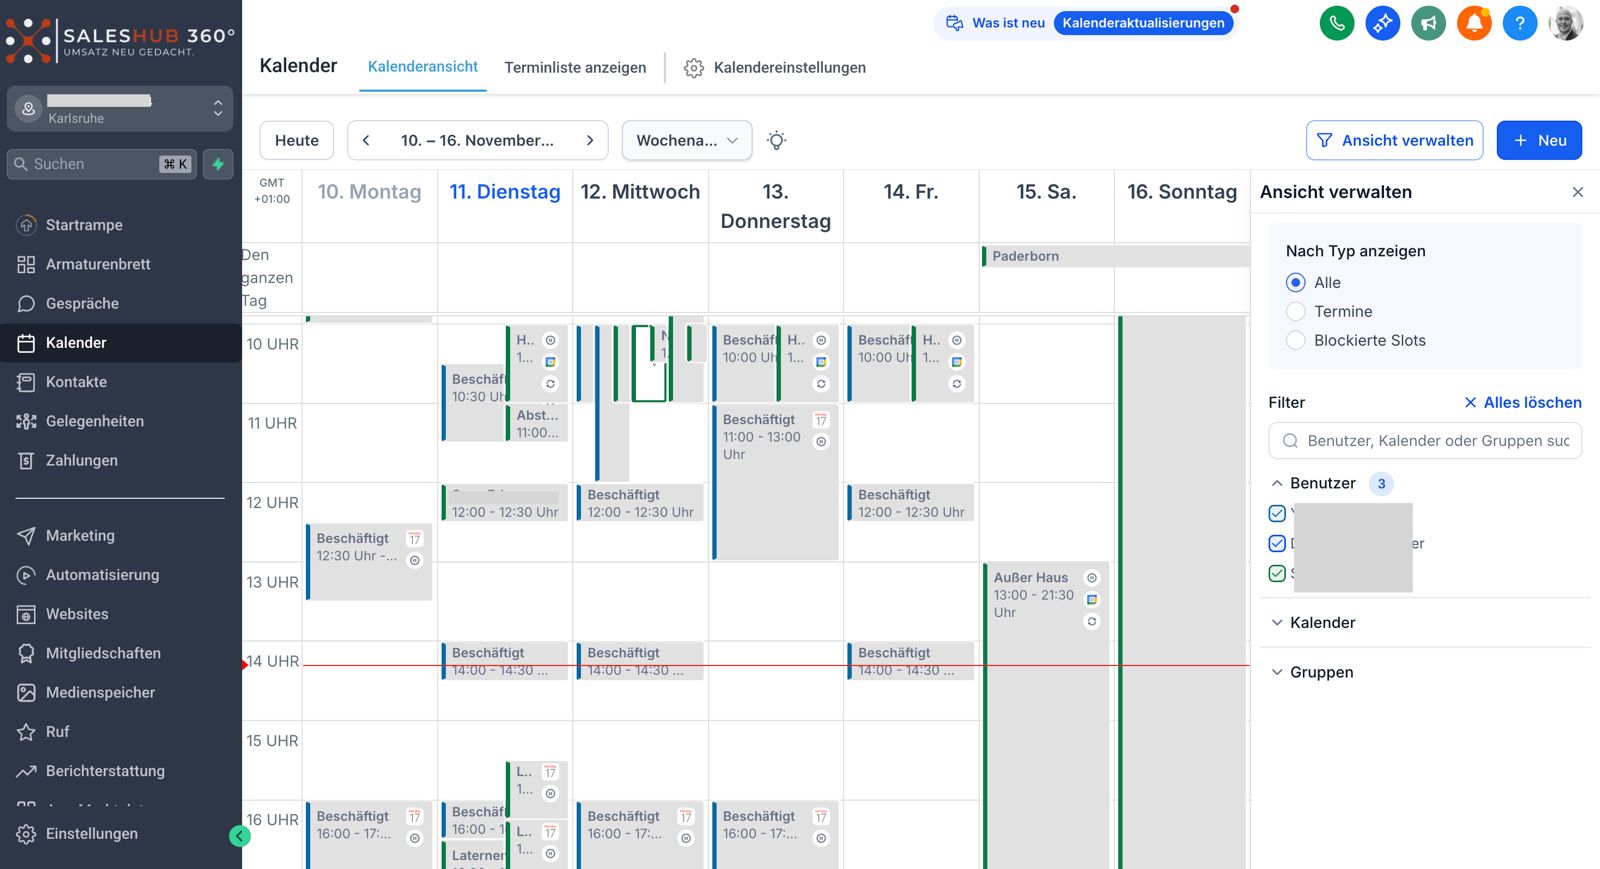Click the Heute button
The width and height of the screenshot is (1600, 869).
coord(297,141)
